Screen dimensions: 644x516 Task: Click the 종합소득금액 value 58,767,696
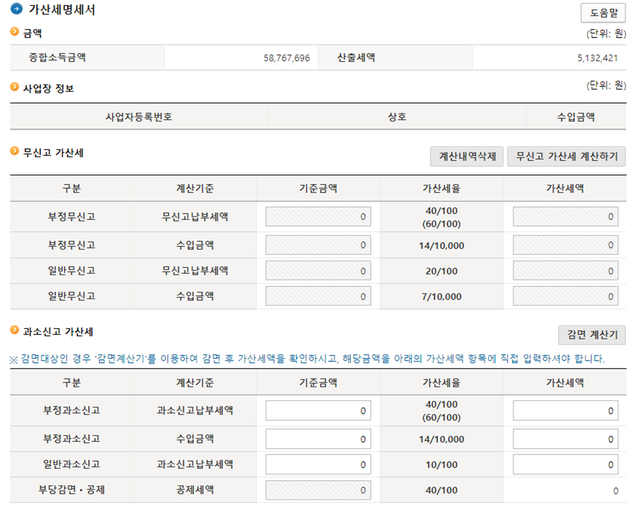(x=282, y=59)
